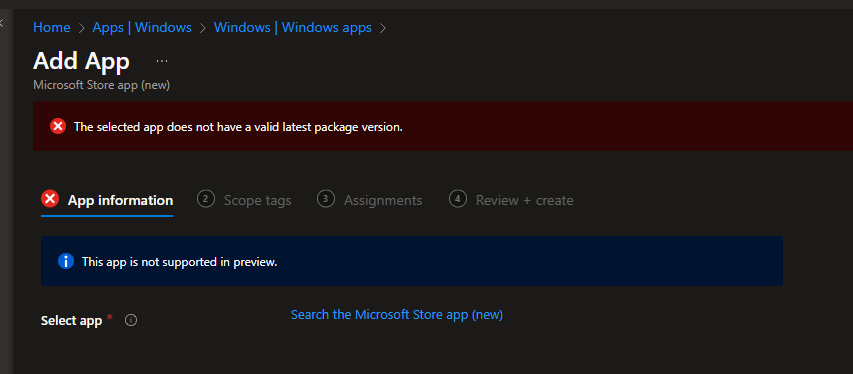Click the step 4 circle icon
The image size is (853, 374).
[458, 199]
